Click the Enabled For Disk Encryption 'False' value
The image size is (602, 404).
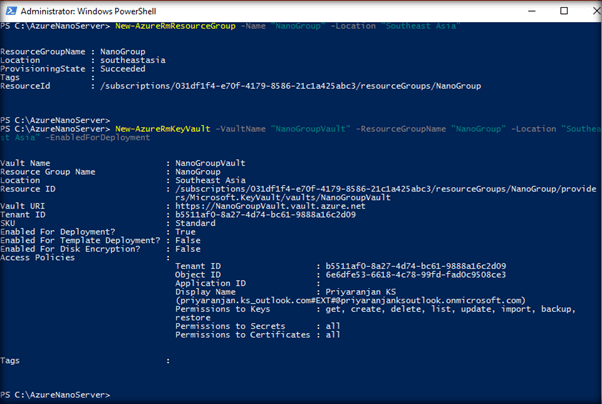[186, 247]
